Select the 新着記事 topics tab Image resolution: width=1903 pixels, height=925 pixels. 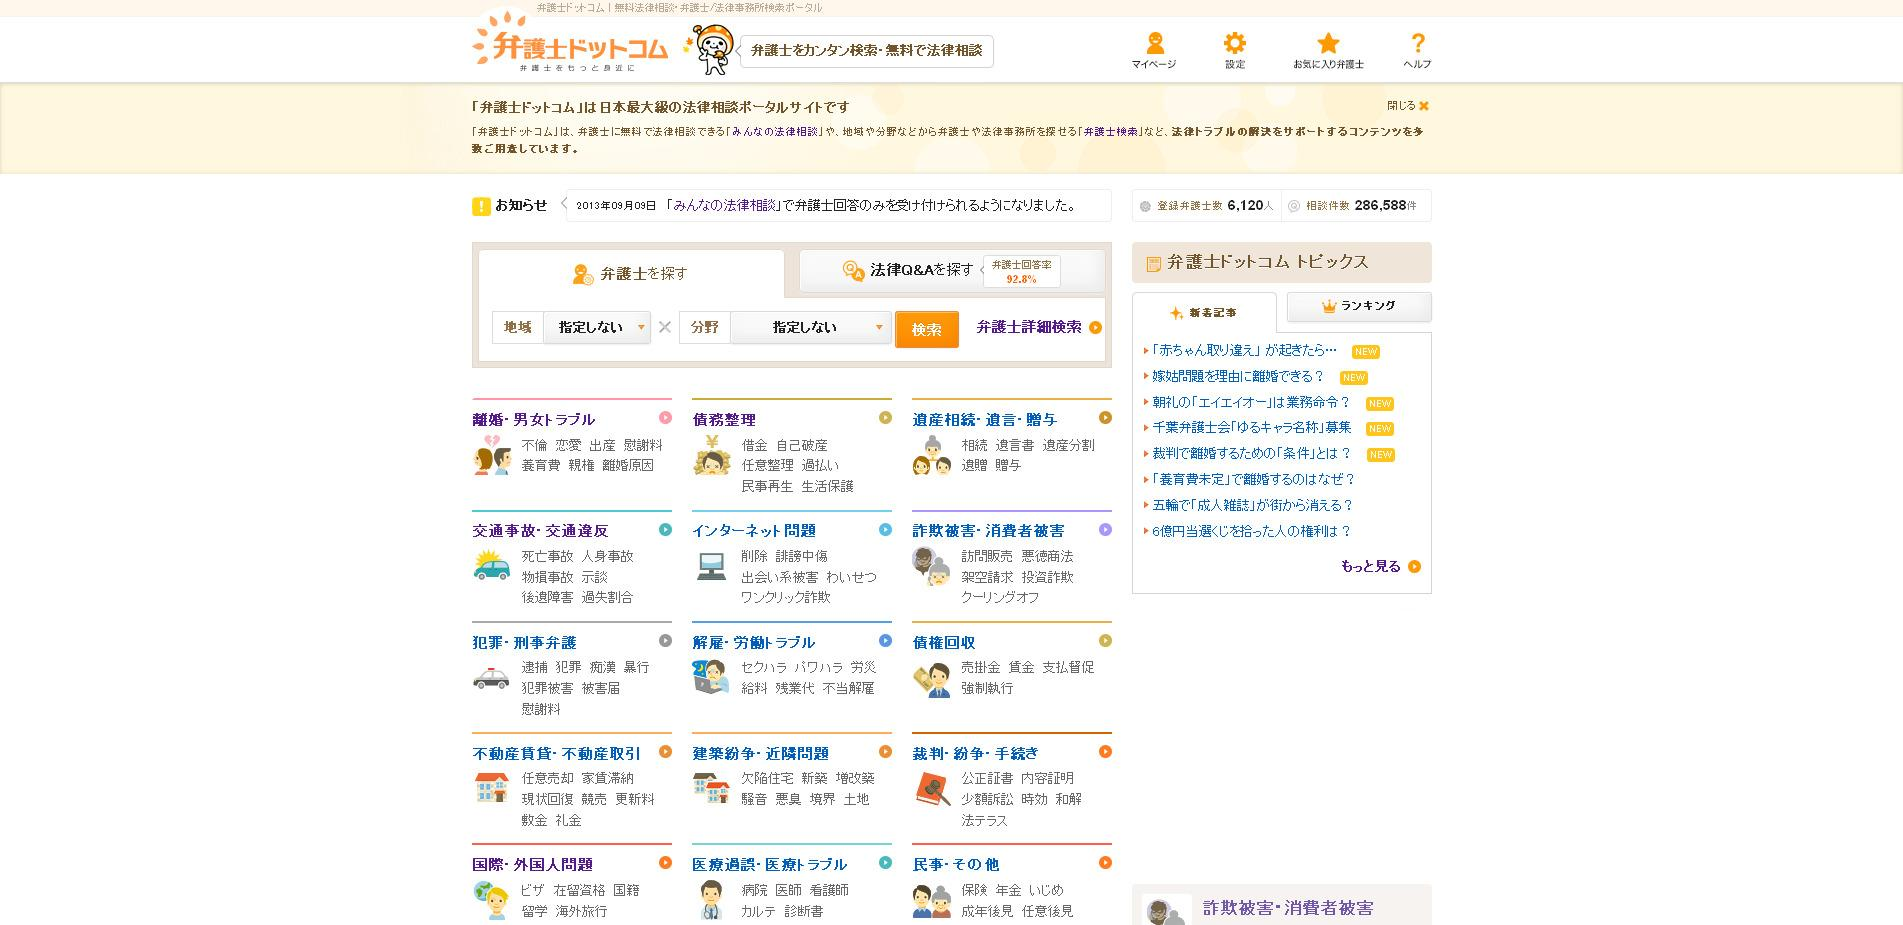(1204, 312)
